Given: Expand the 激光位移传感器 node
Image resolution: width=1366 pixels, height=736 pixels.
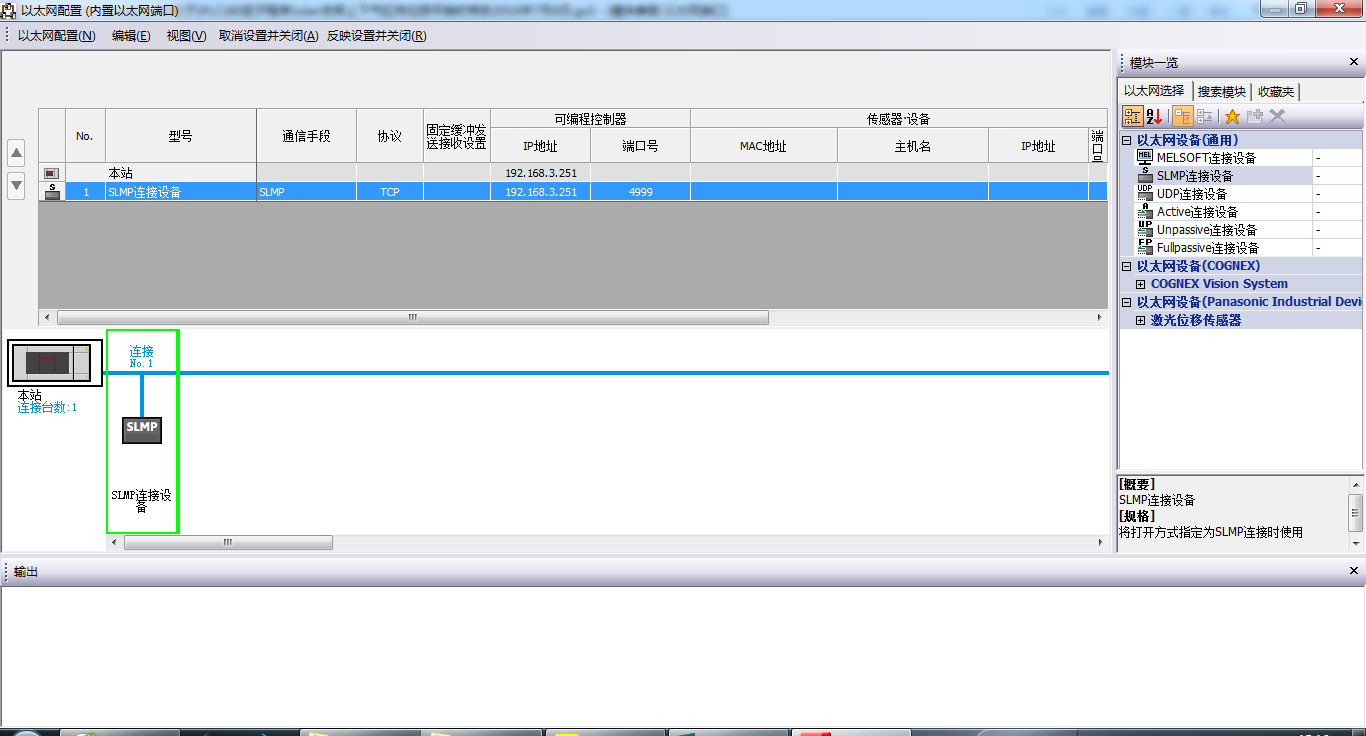Looking at the screenshot, I should pos(1141,321).
